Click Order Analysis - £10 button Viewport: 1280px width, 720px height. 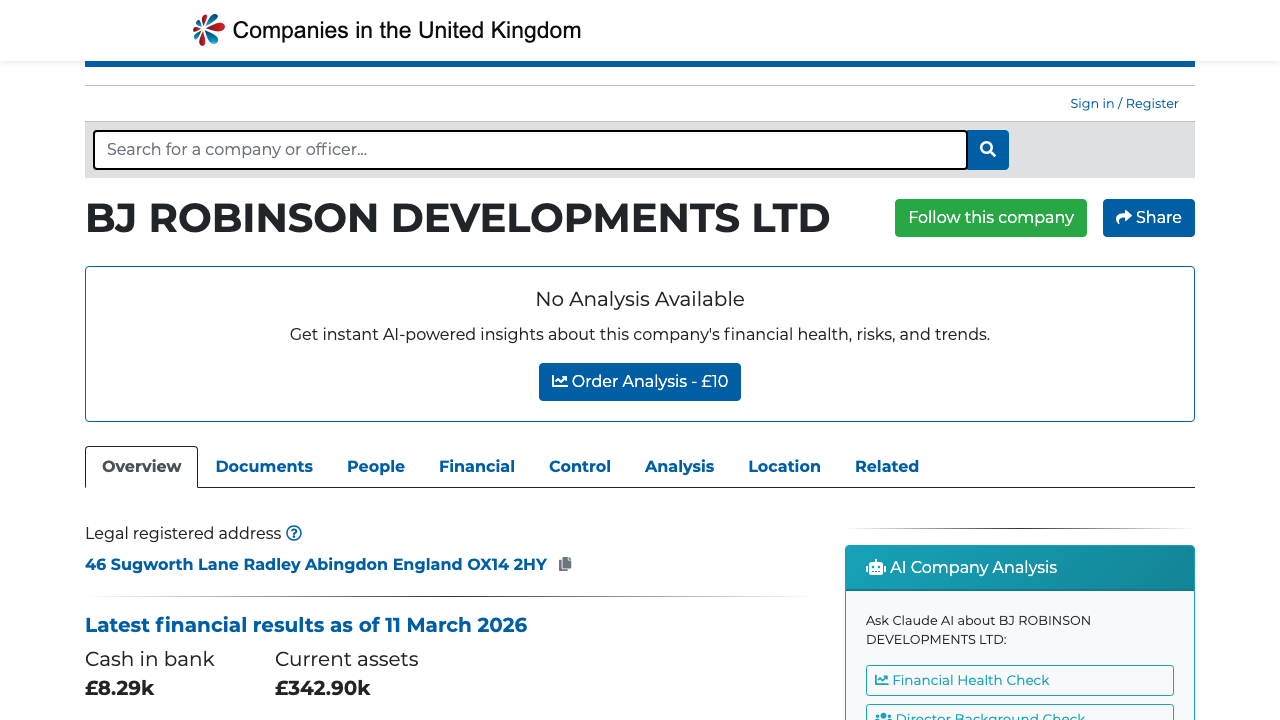[x=640, y=381]
